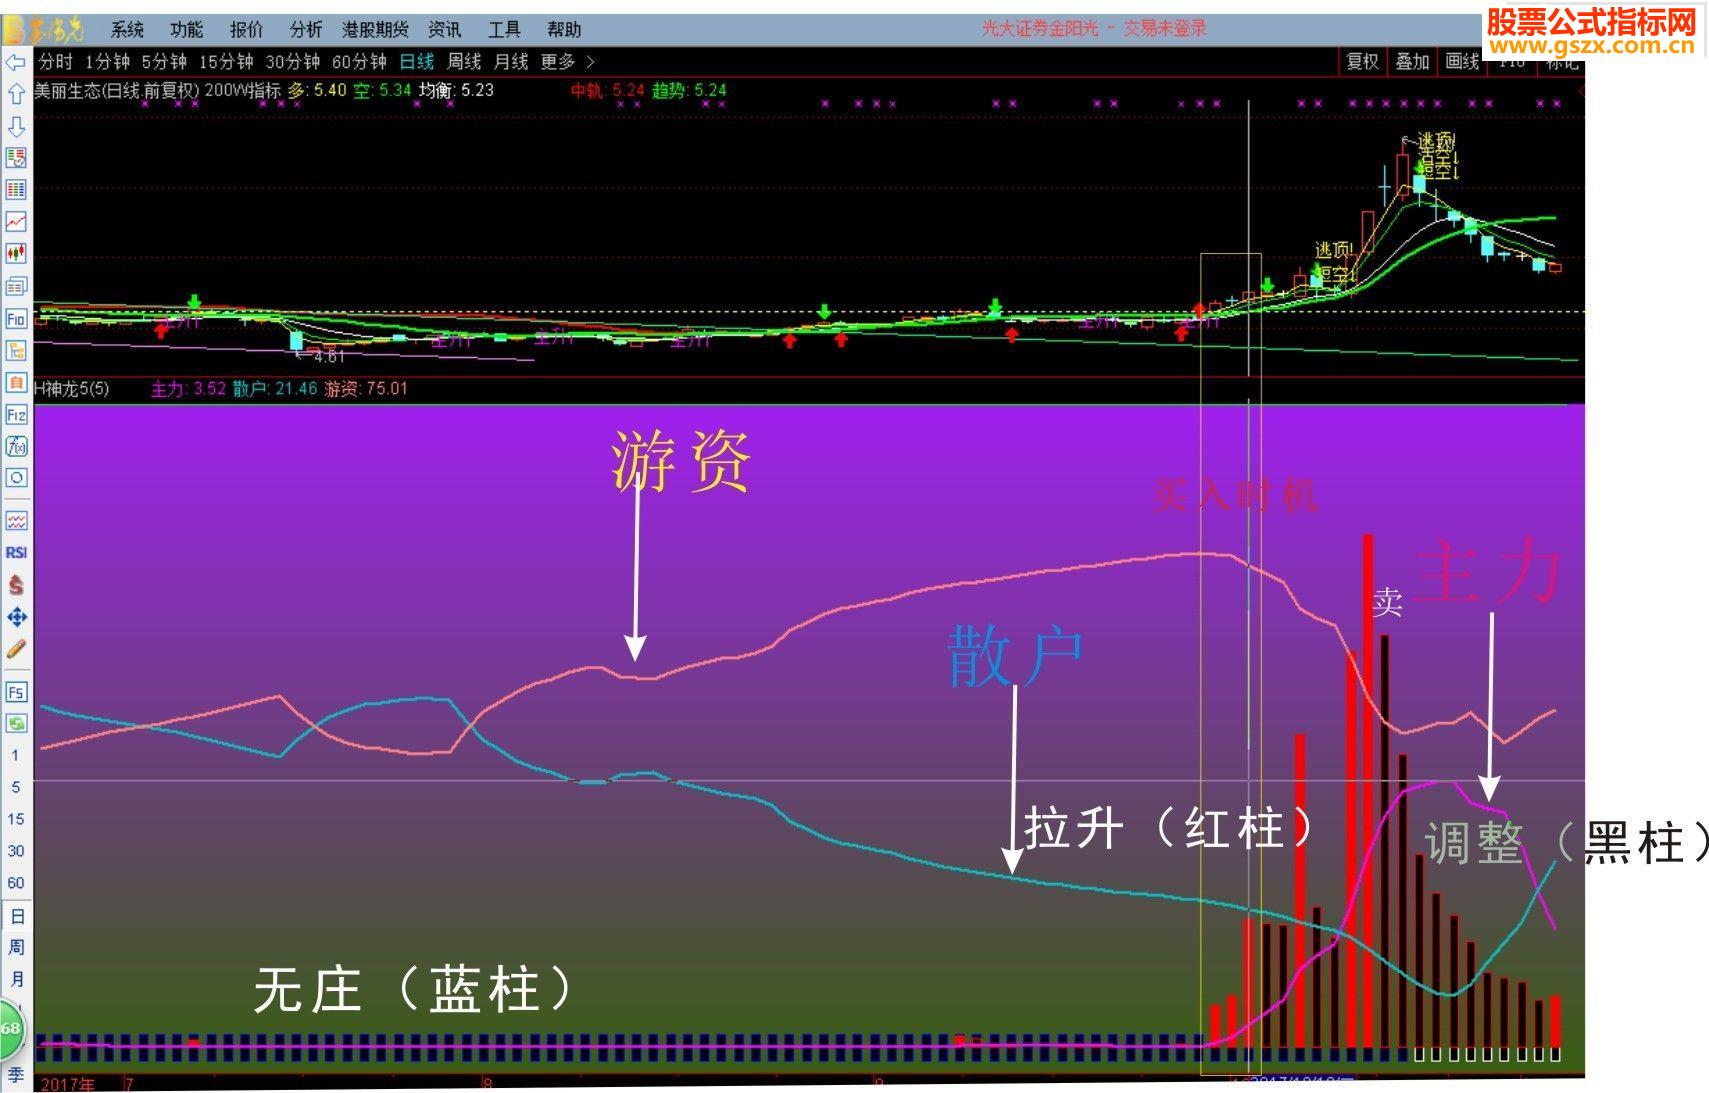Switch to the 分时 period tab
This screenshot has height=1093, width=1709.
tap(56, 62)
